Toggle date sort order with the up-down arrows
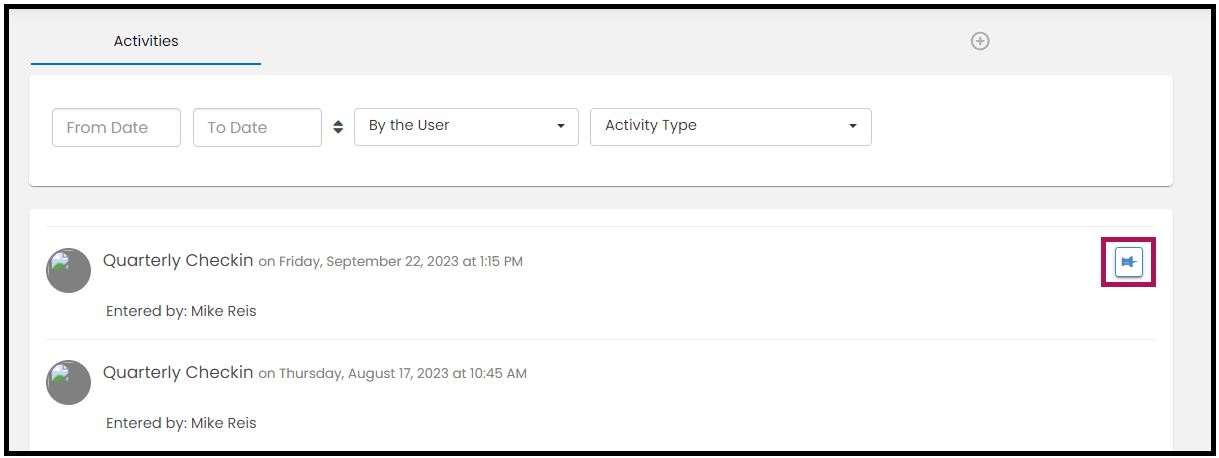The width and height of the screenshot is (1219, 458). pos(338,127)
